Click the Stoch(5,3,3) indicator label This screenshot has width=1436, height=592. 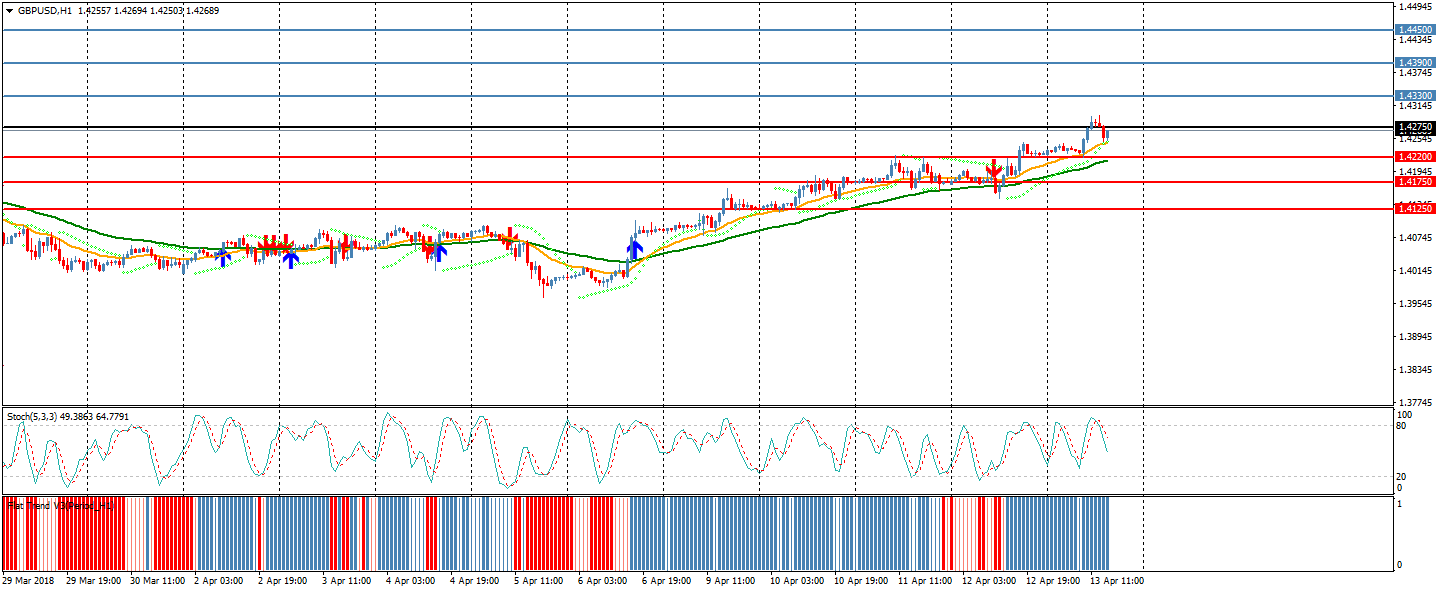(67, 416)
